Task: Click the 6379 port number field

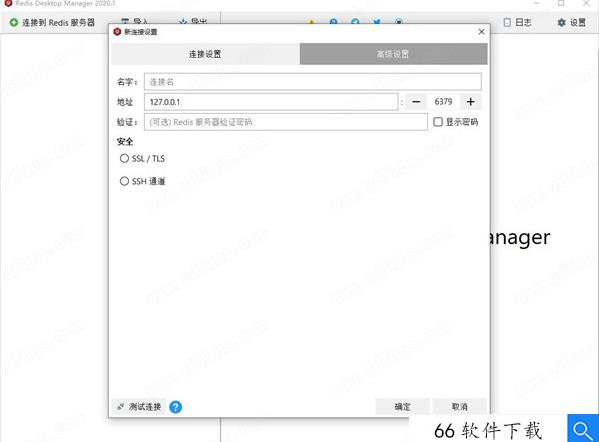Action: 443,102
